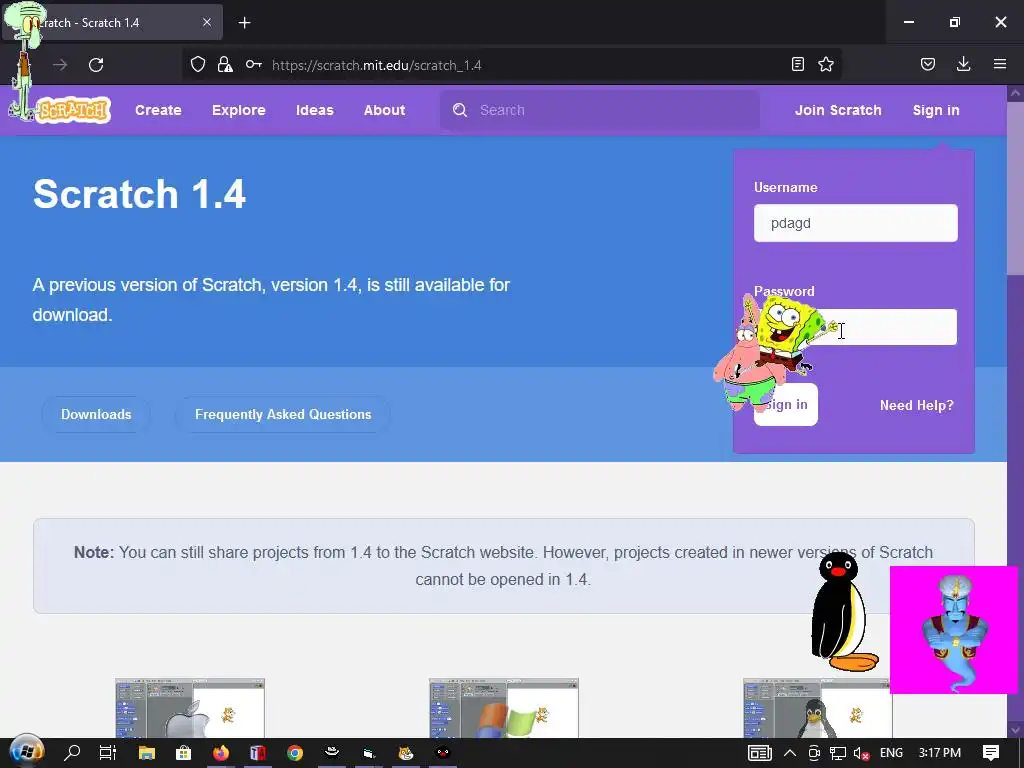Select the Scratch - Scratch 1.4 tab

point(112,22)
